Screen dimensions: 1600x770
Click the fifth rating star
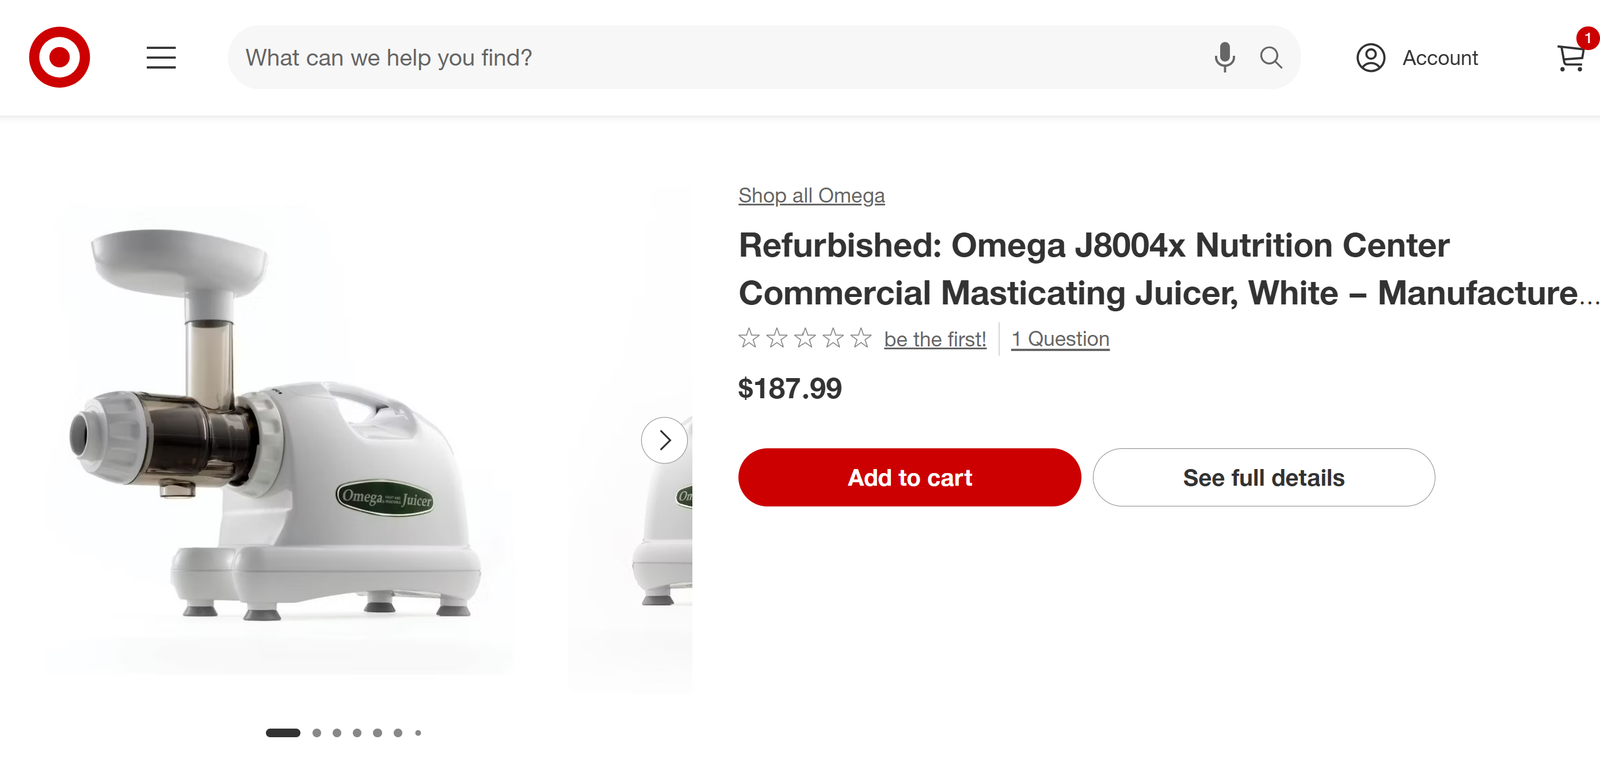pos(861,339)
